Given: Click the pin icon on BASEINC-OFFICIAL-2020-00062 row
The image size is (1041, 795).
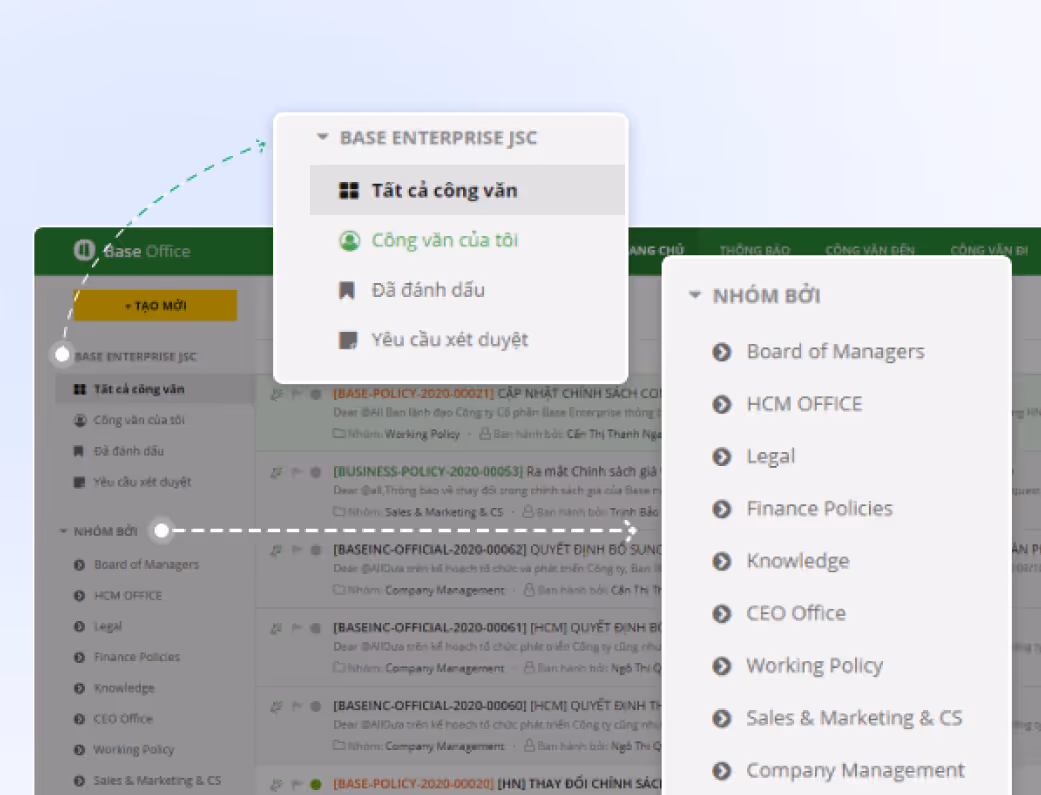Looking at the screenshot, I should (277, 550).
